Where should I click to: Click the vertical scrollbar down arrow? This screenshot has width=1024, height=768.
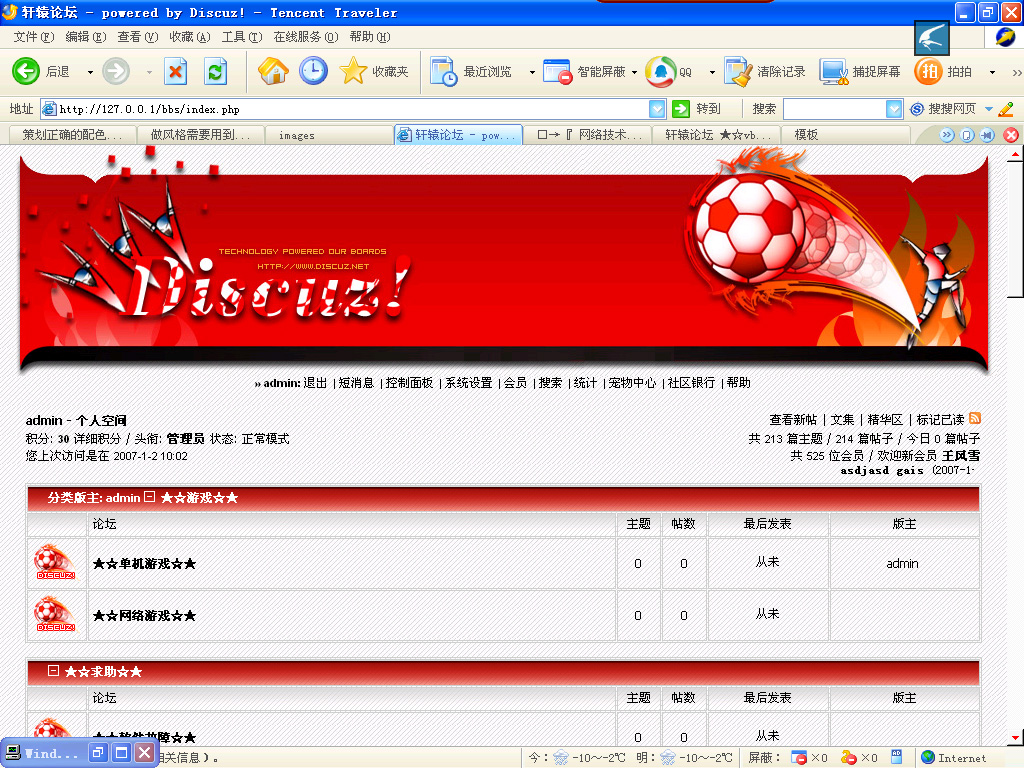tap(1016, 738)
